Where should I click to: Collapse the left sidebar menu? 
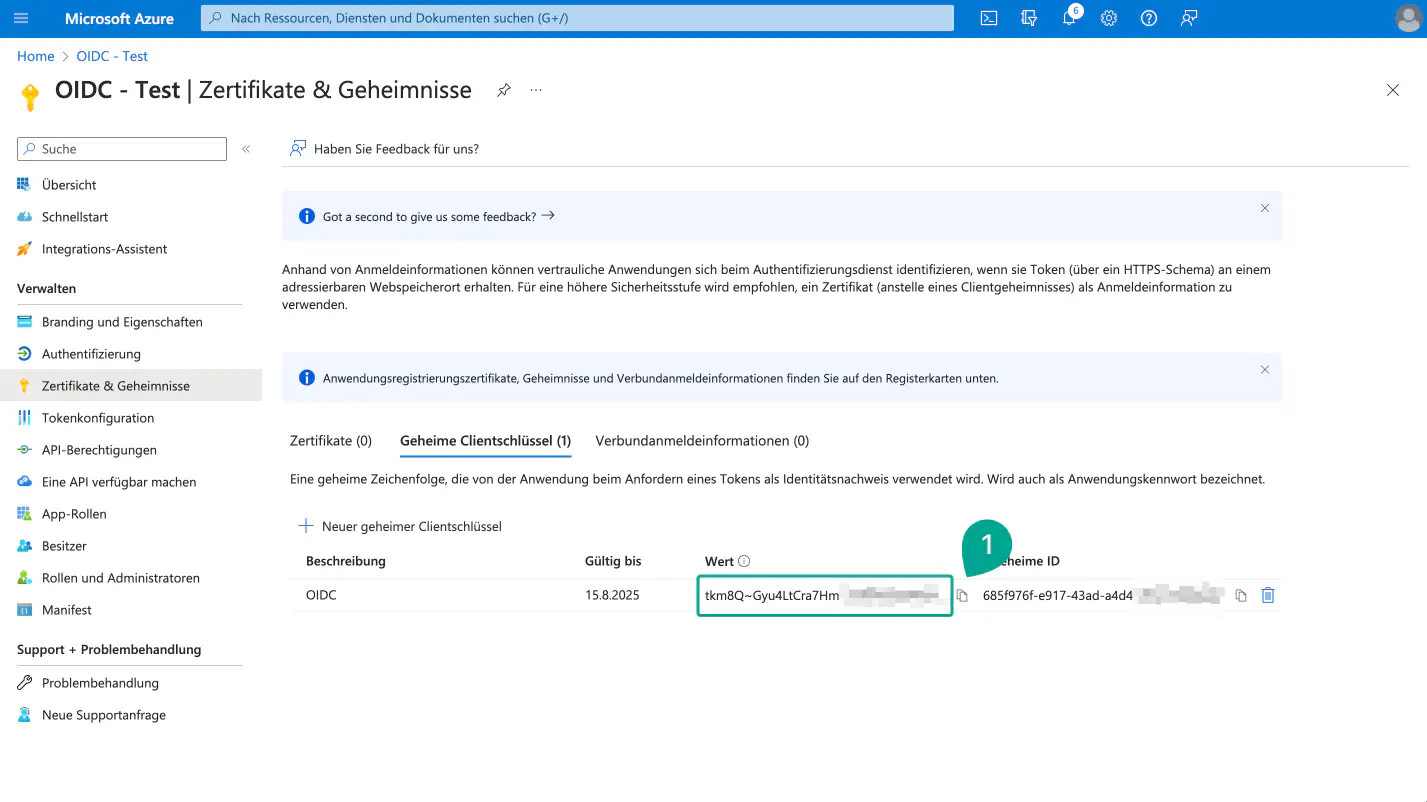pos(246,149)
